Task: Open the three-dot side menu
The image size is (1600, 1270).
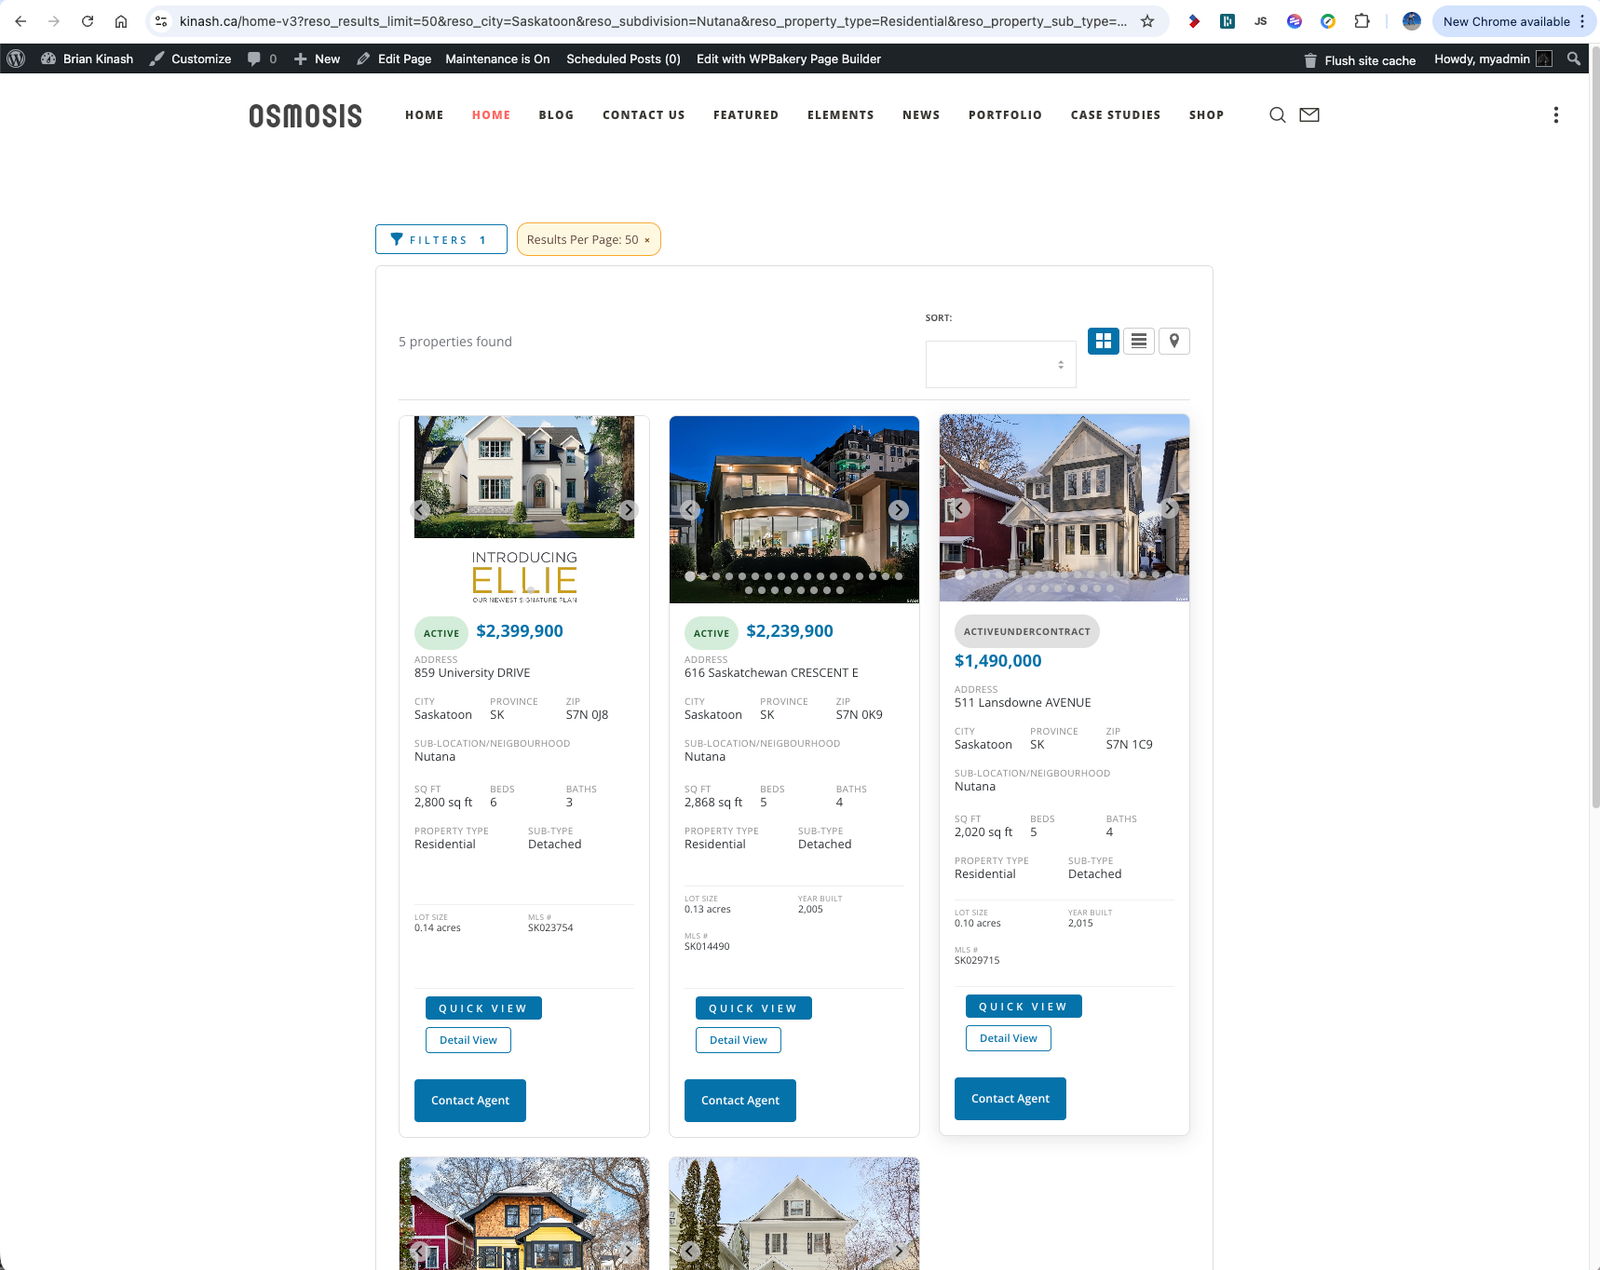Action: 1555,115
